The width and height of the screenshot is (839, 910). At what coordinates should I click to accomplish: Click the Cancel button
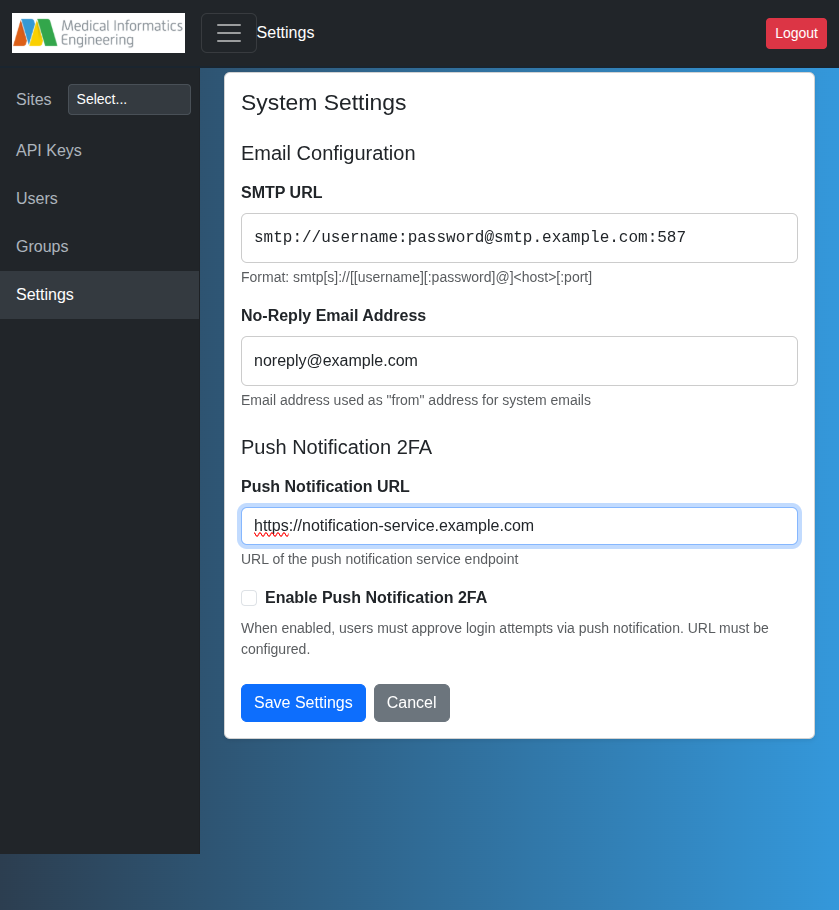412,703
